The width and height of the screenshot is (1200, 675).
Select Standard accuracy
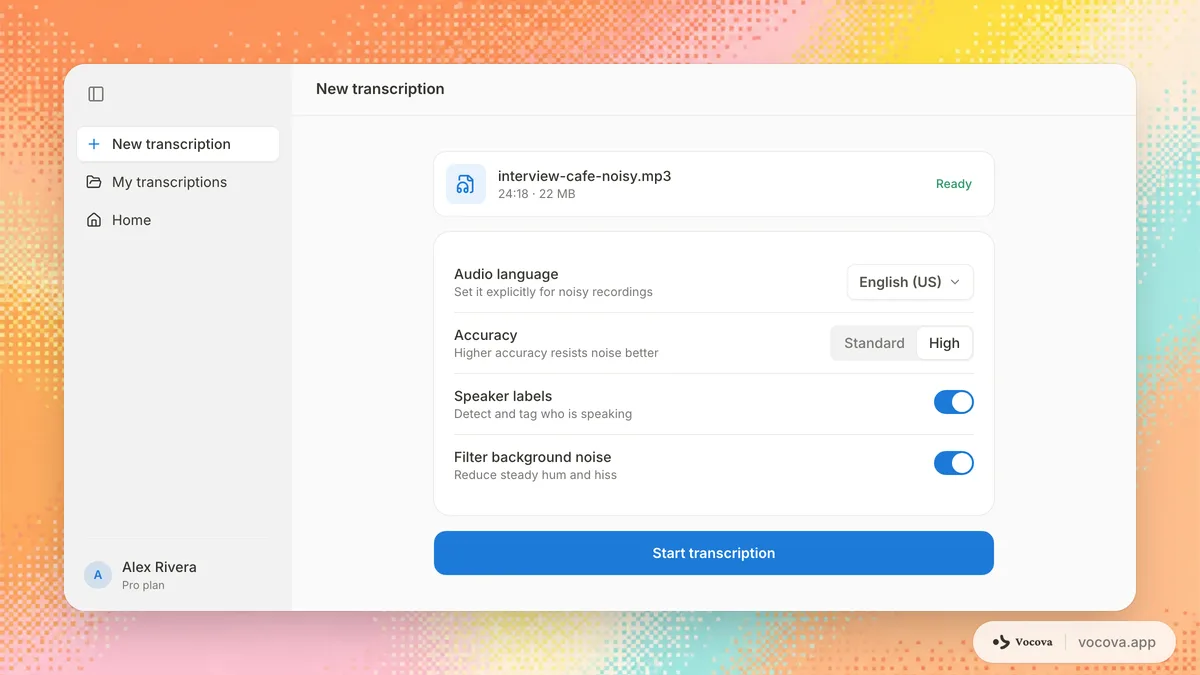point(874,343)
